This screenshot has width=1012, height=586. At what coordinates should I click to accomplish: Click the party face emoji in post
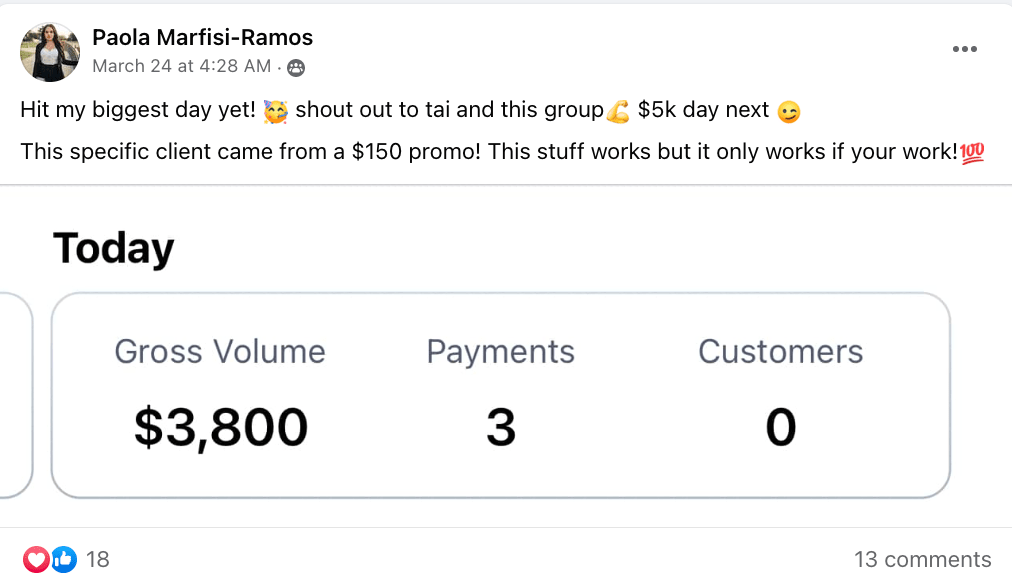point(276,111)
